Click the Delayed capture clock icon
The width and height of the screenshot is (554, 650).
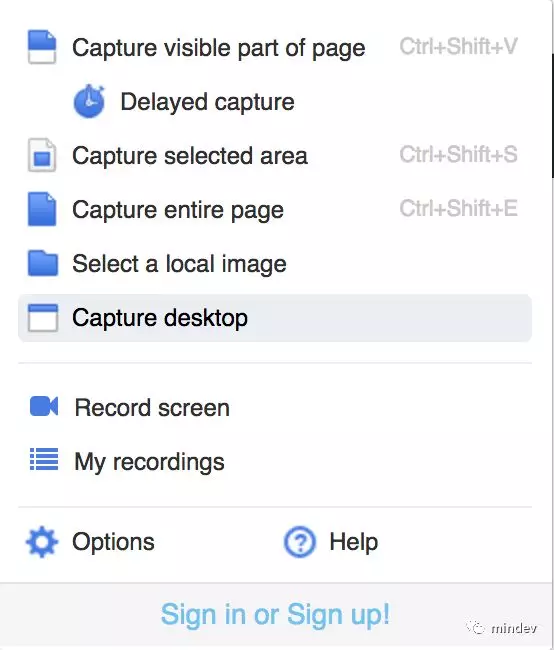point(89,101)
